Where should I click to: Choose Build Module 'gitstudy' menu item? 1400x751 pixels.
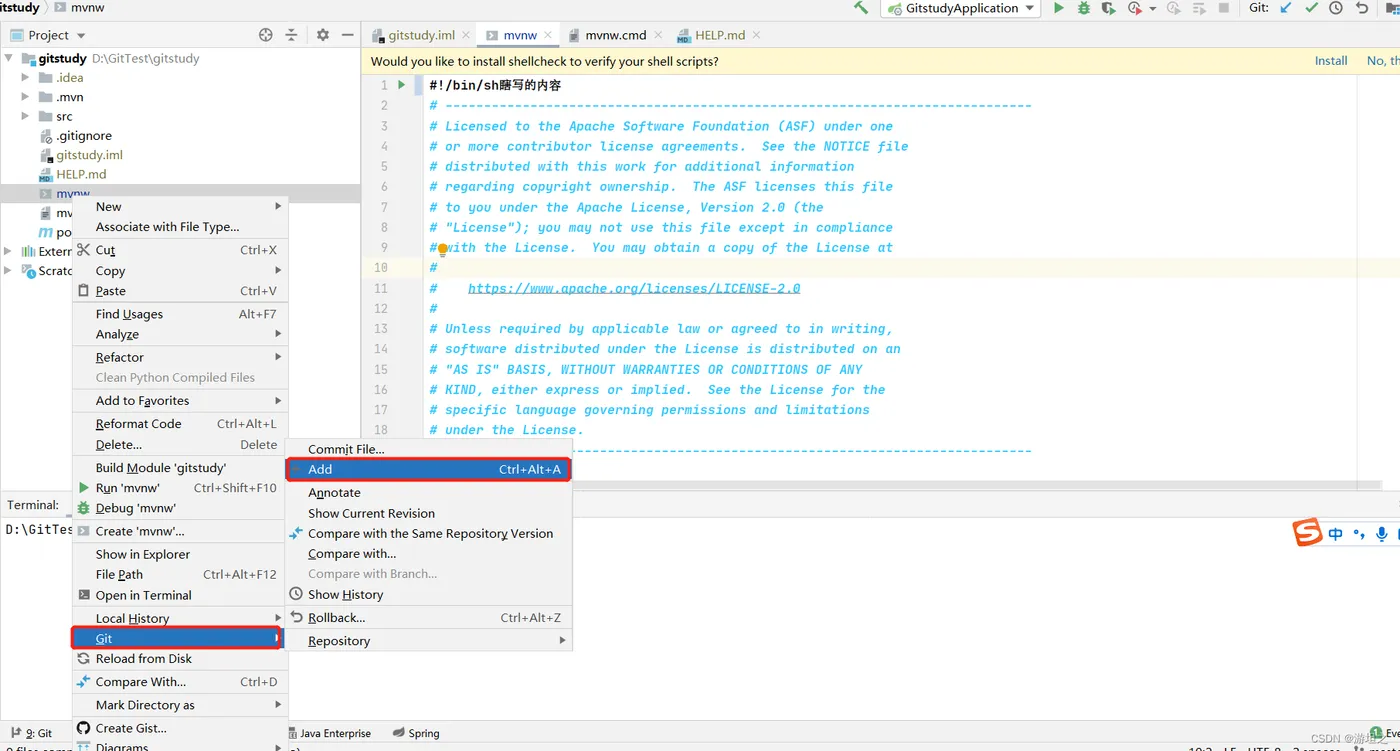(180, 468)
